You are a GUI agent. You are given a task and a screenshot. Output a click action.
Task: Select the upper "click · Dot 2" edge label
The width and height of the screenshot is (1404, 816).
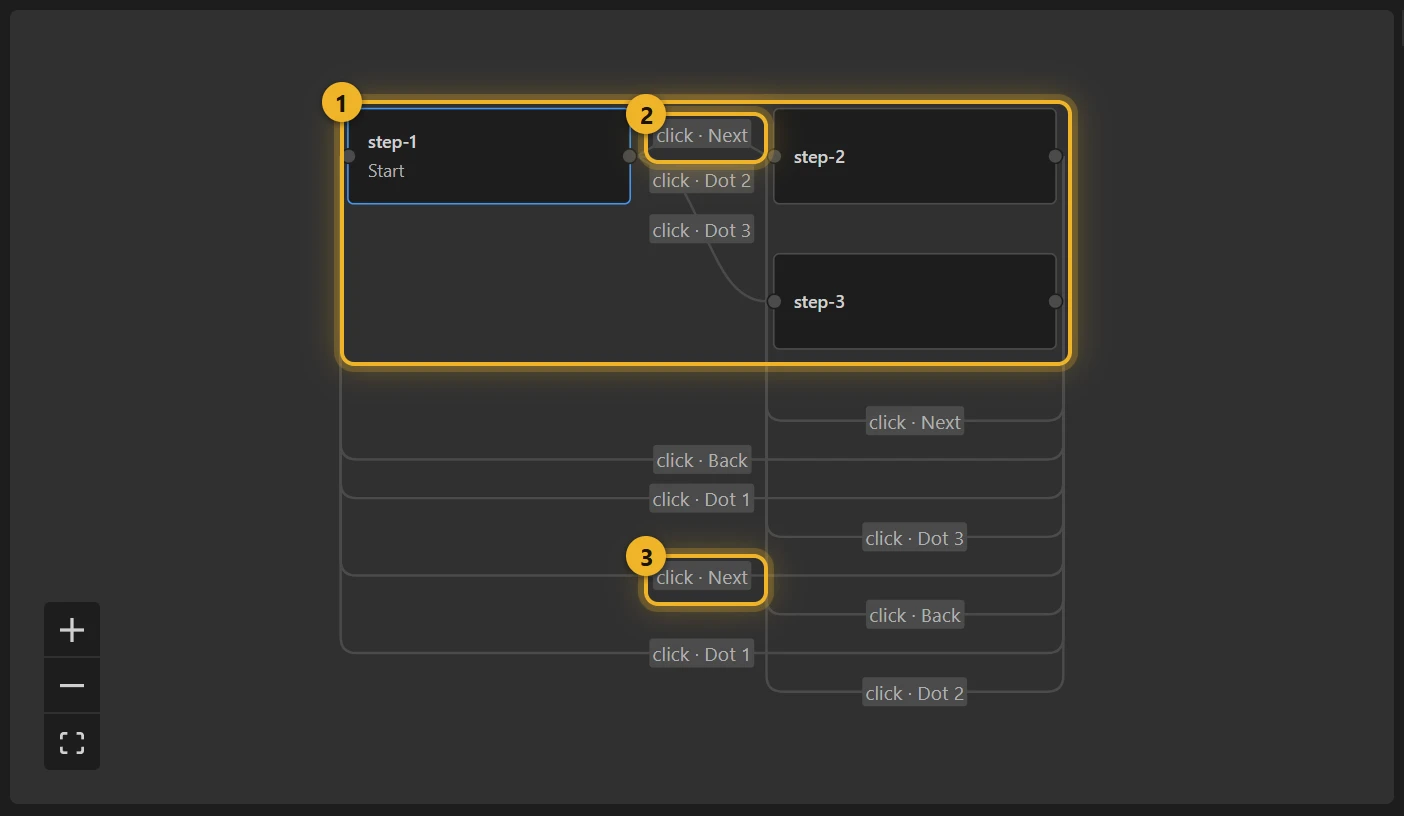[x=702, y=181]
